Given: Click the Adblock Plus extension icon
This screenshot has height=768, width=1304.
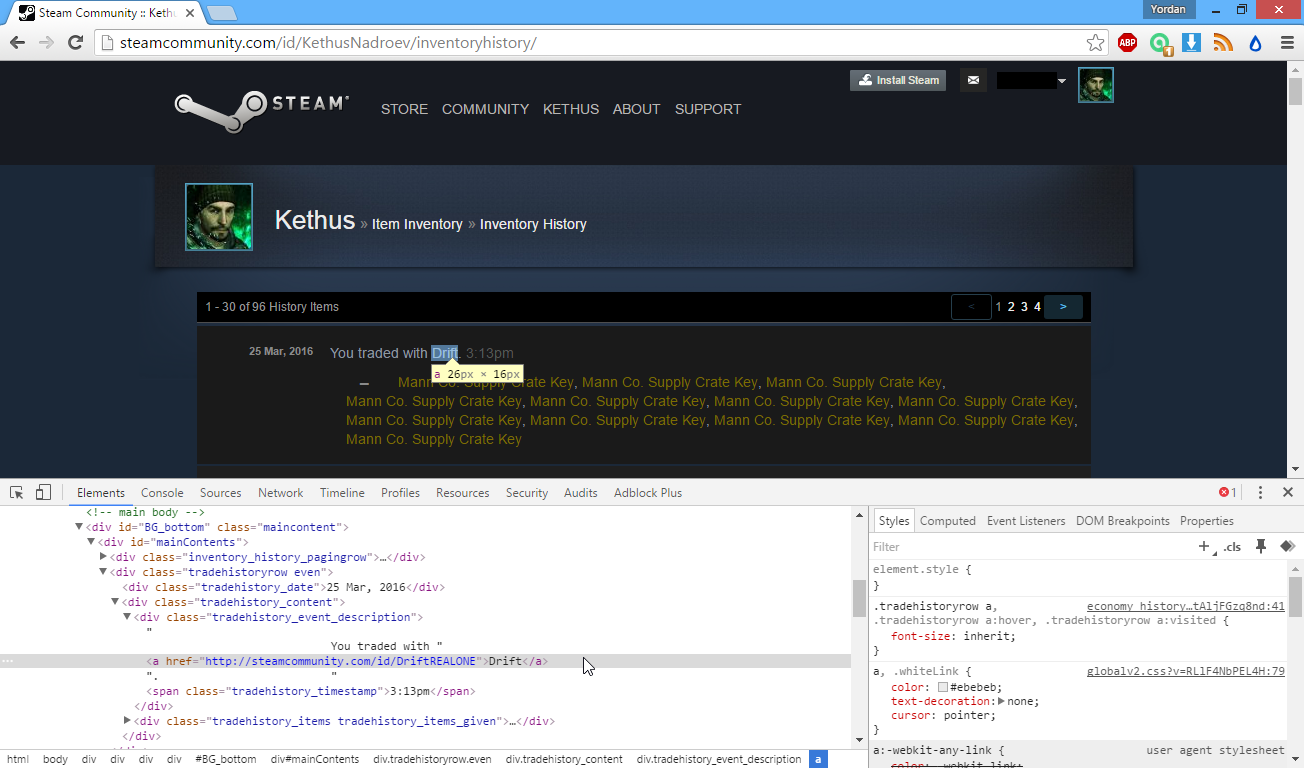Looking at the screenshot, I should (x=1127, y=42).
